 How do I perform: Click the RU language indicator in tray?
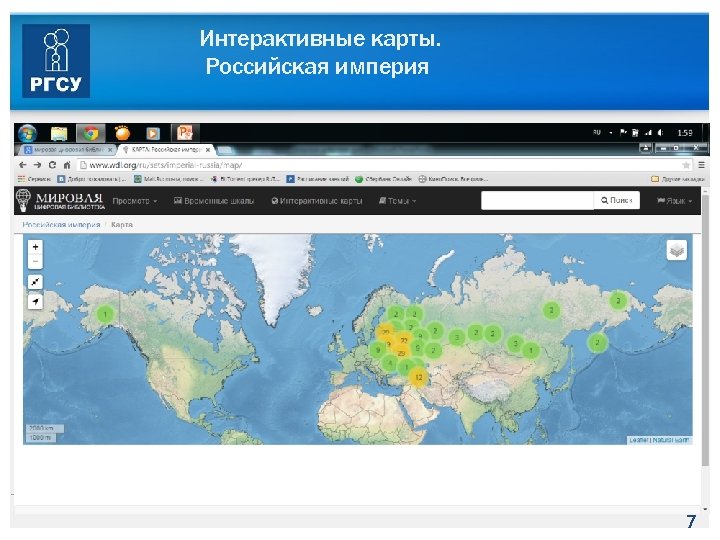(596, 133)
